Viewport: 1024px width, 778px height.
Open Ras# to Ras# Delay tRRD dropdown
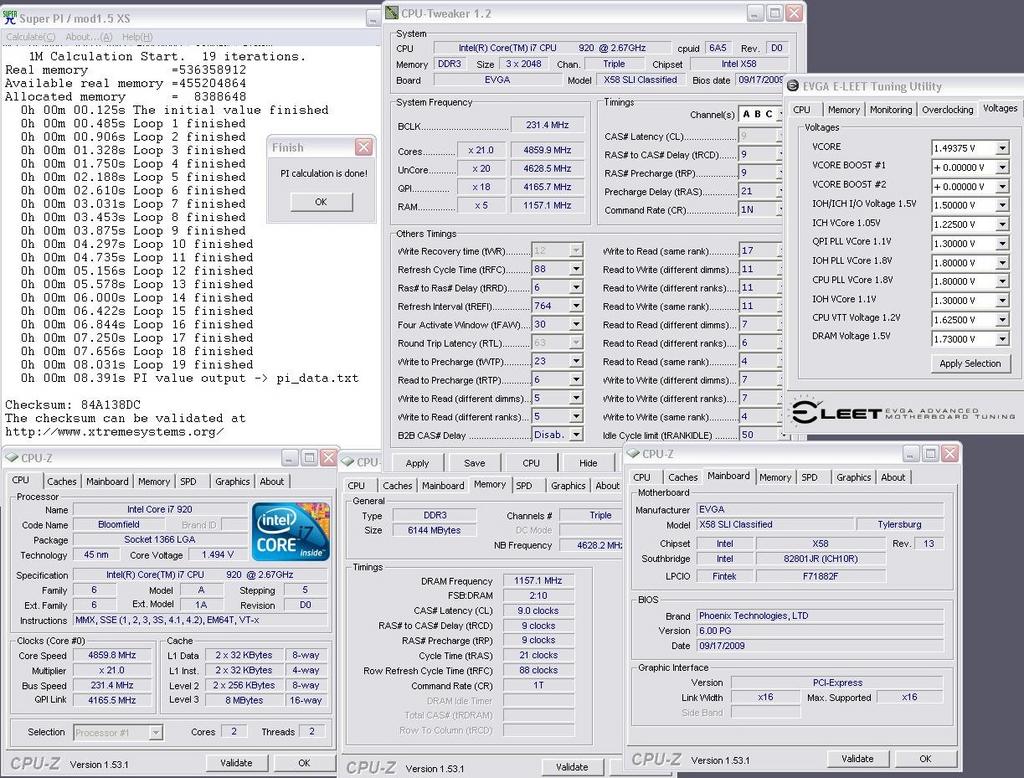click(575, 287)
